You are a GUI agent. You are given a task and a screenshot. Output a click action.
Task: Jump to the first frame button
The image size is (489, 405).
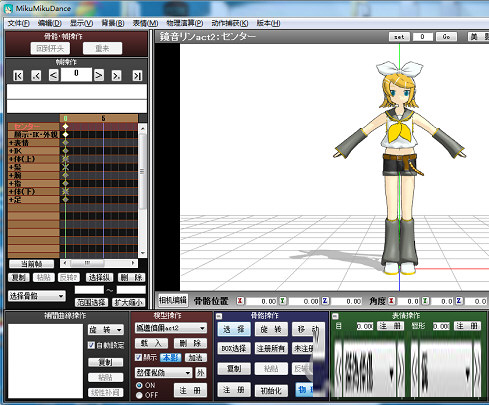coord(18,76)
